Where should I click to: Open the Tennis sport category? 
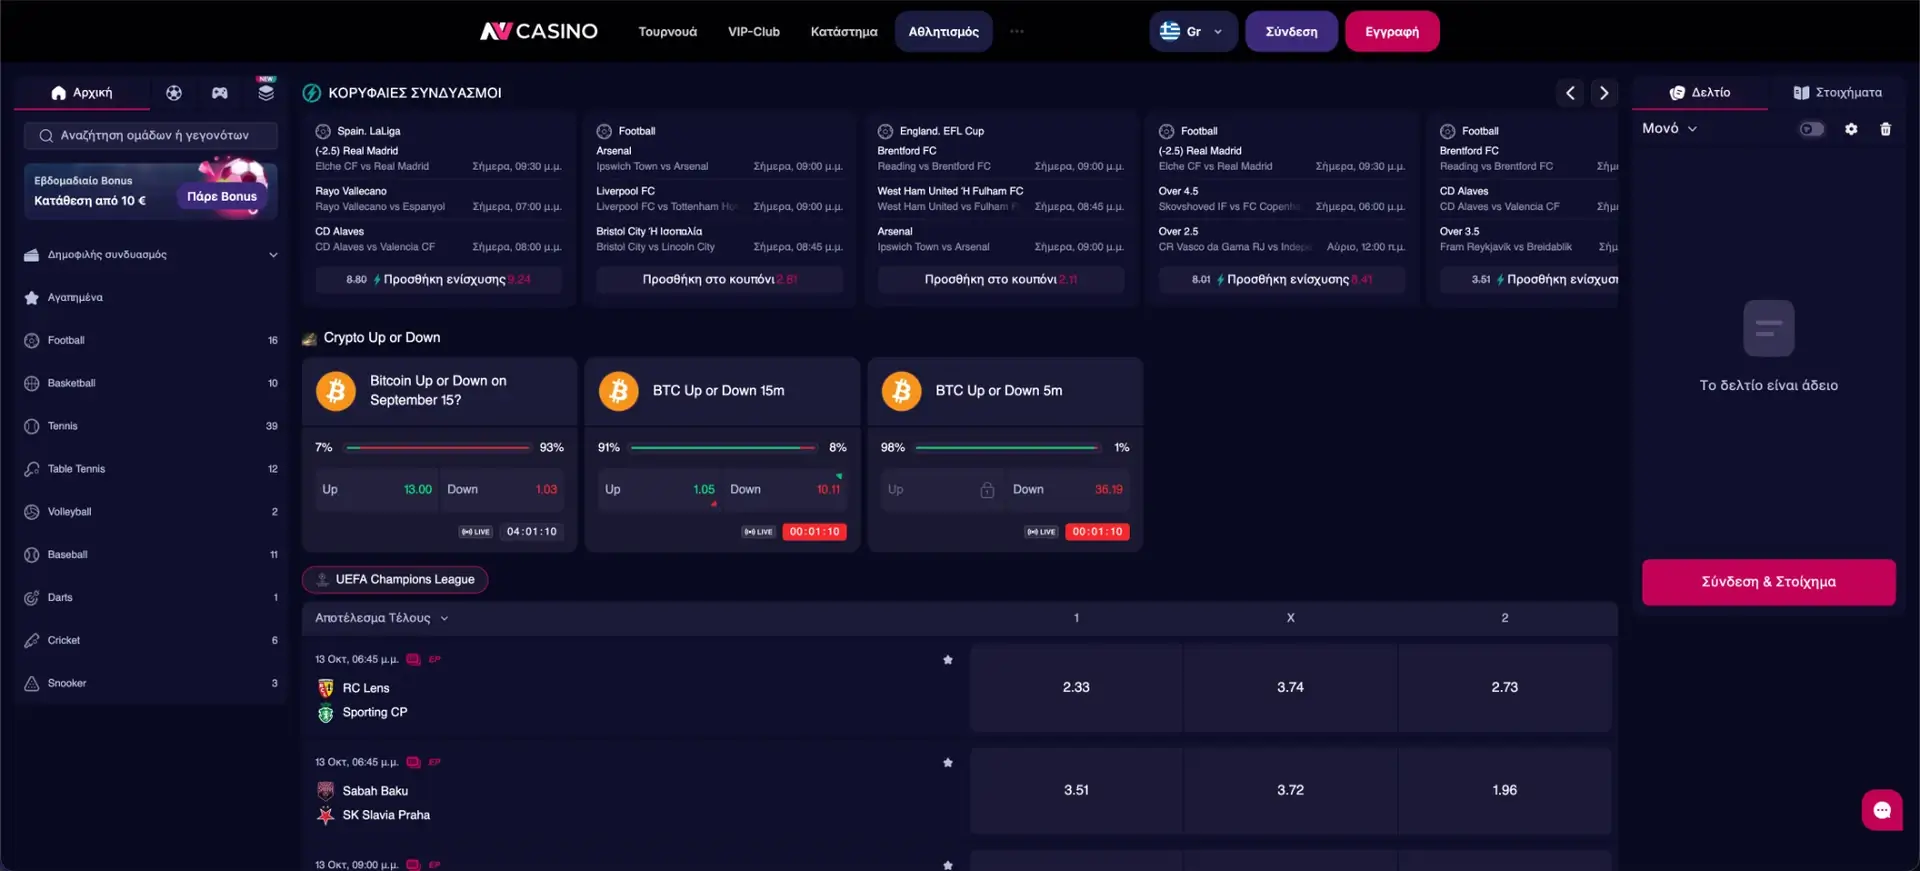click(151, 426)
